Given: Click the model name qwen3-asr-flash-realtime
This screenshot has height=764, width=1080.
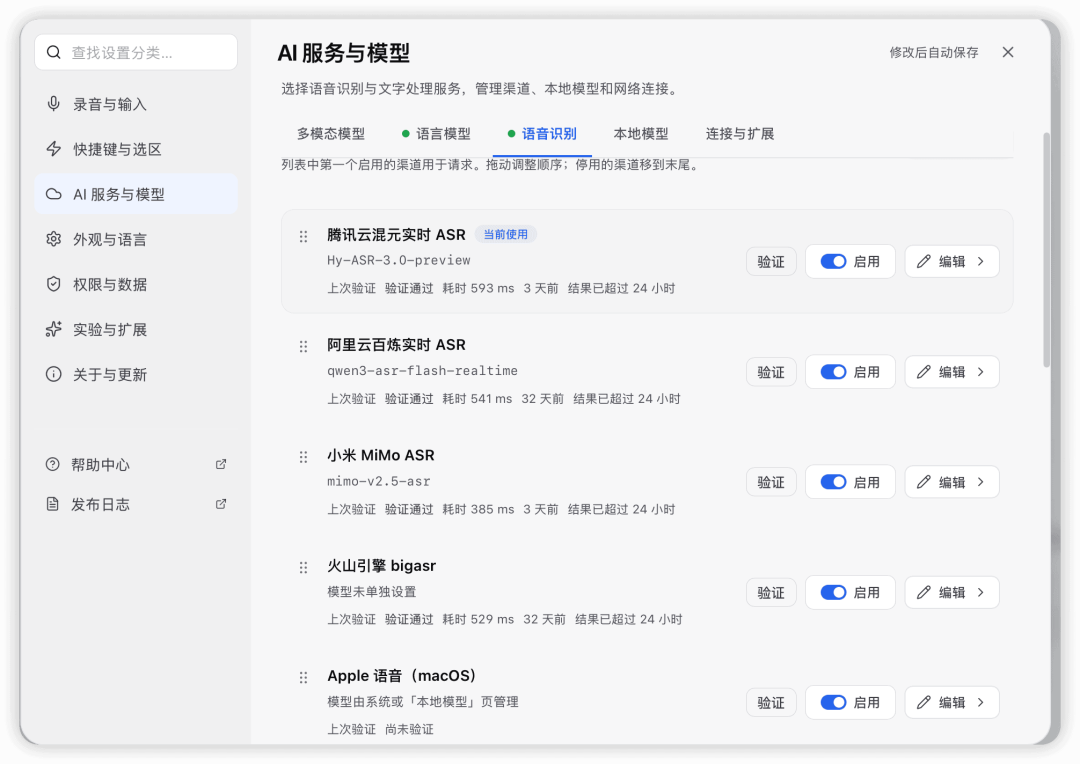Looking at the screenshot, I should pos(422,371).
